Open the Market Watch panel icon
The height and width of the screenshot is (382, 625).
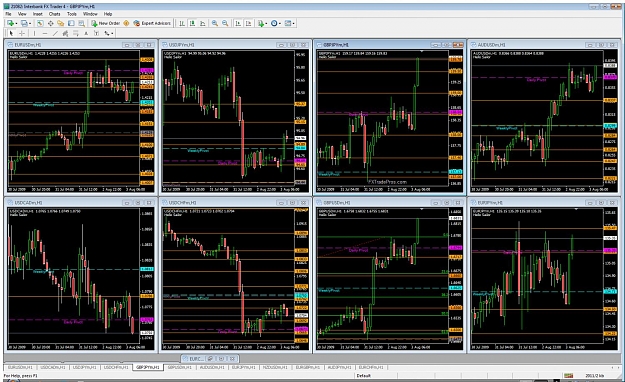pos(40,23)
